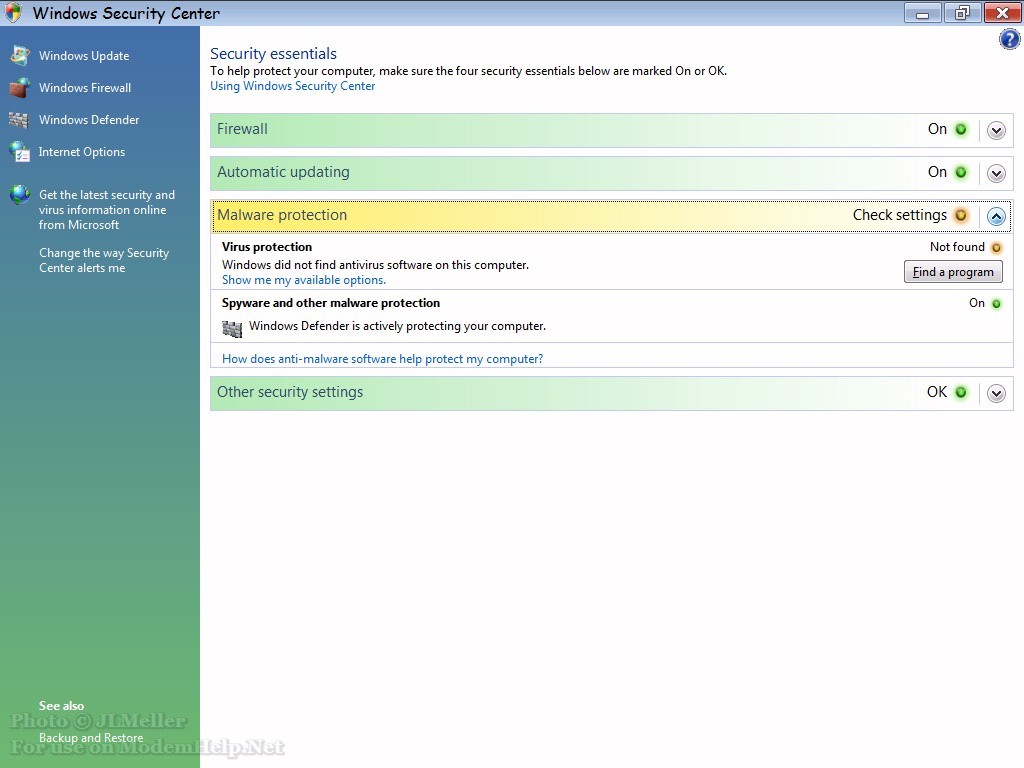Click the yellow Malware protection status indicator
Image resolution: width=1024 pixels, height=768 pixels.
click(x=961, y=216)
